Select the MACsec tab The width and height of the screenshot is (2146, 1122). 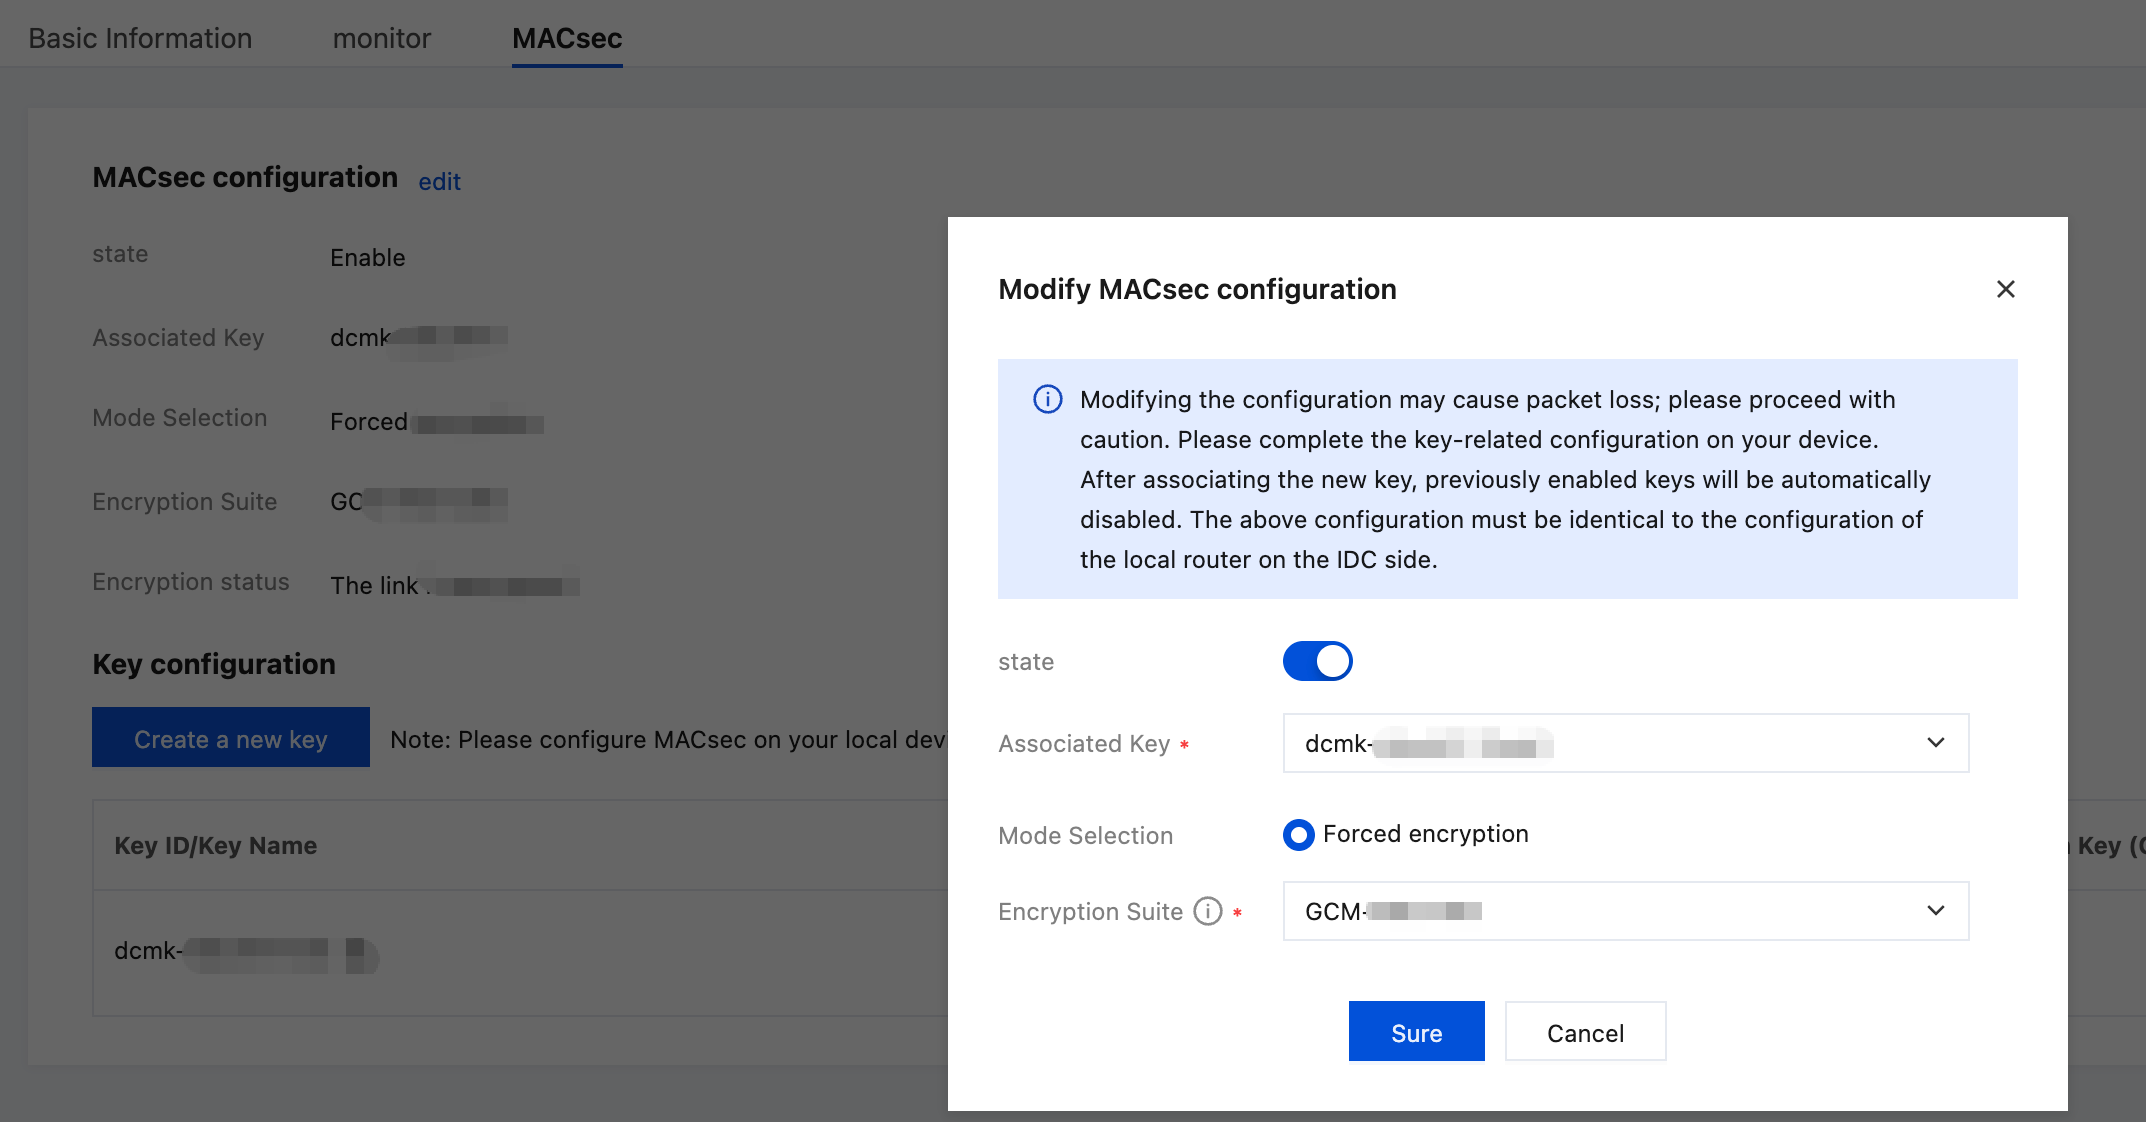click(567, 38)
